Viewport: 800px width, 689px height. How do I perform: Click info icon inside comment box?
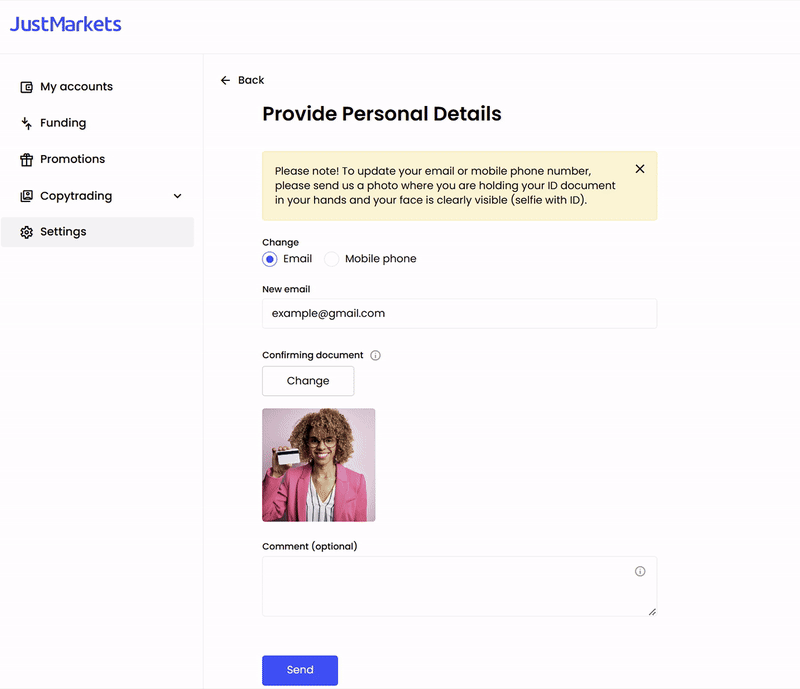point(640,571)
